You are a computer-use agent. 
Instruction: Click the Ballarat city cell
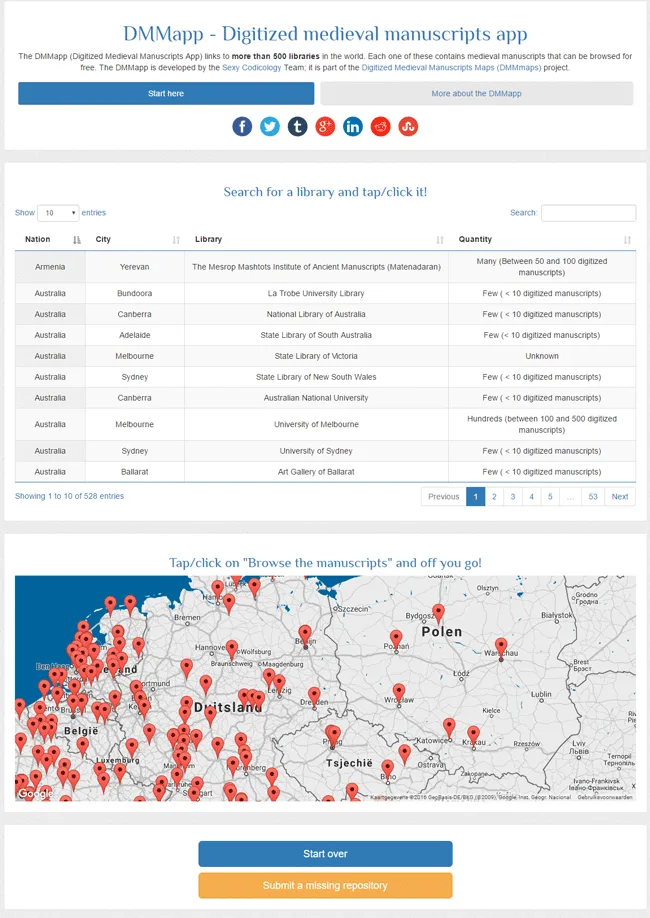(135, 472)
